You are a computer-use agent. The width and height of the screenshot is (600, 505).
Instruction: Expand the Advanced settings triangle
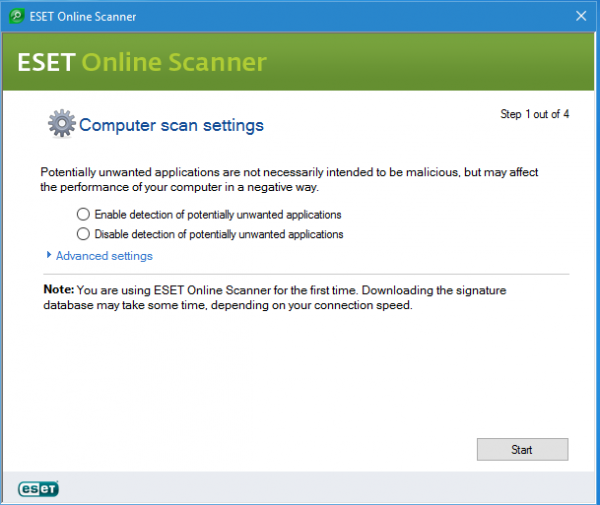pyautogui.click(x=49, y=255)
